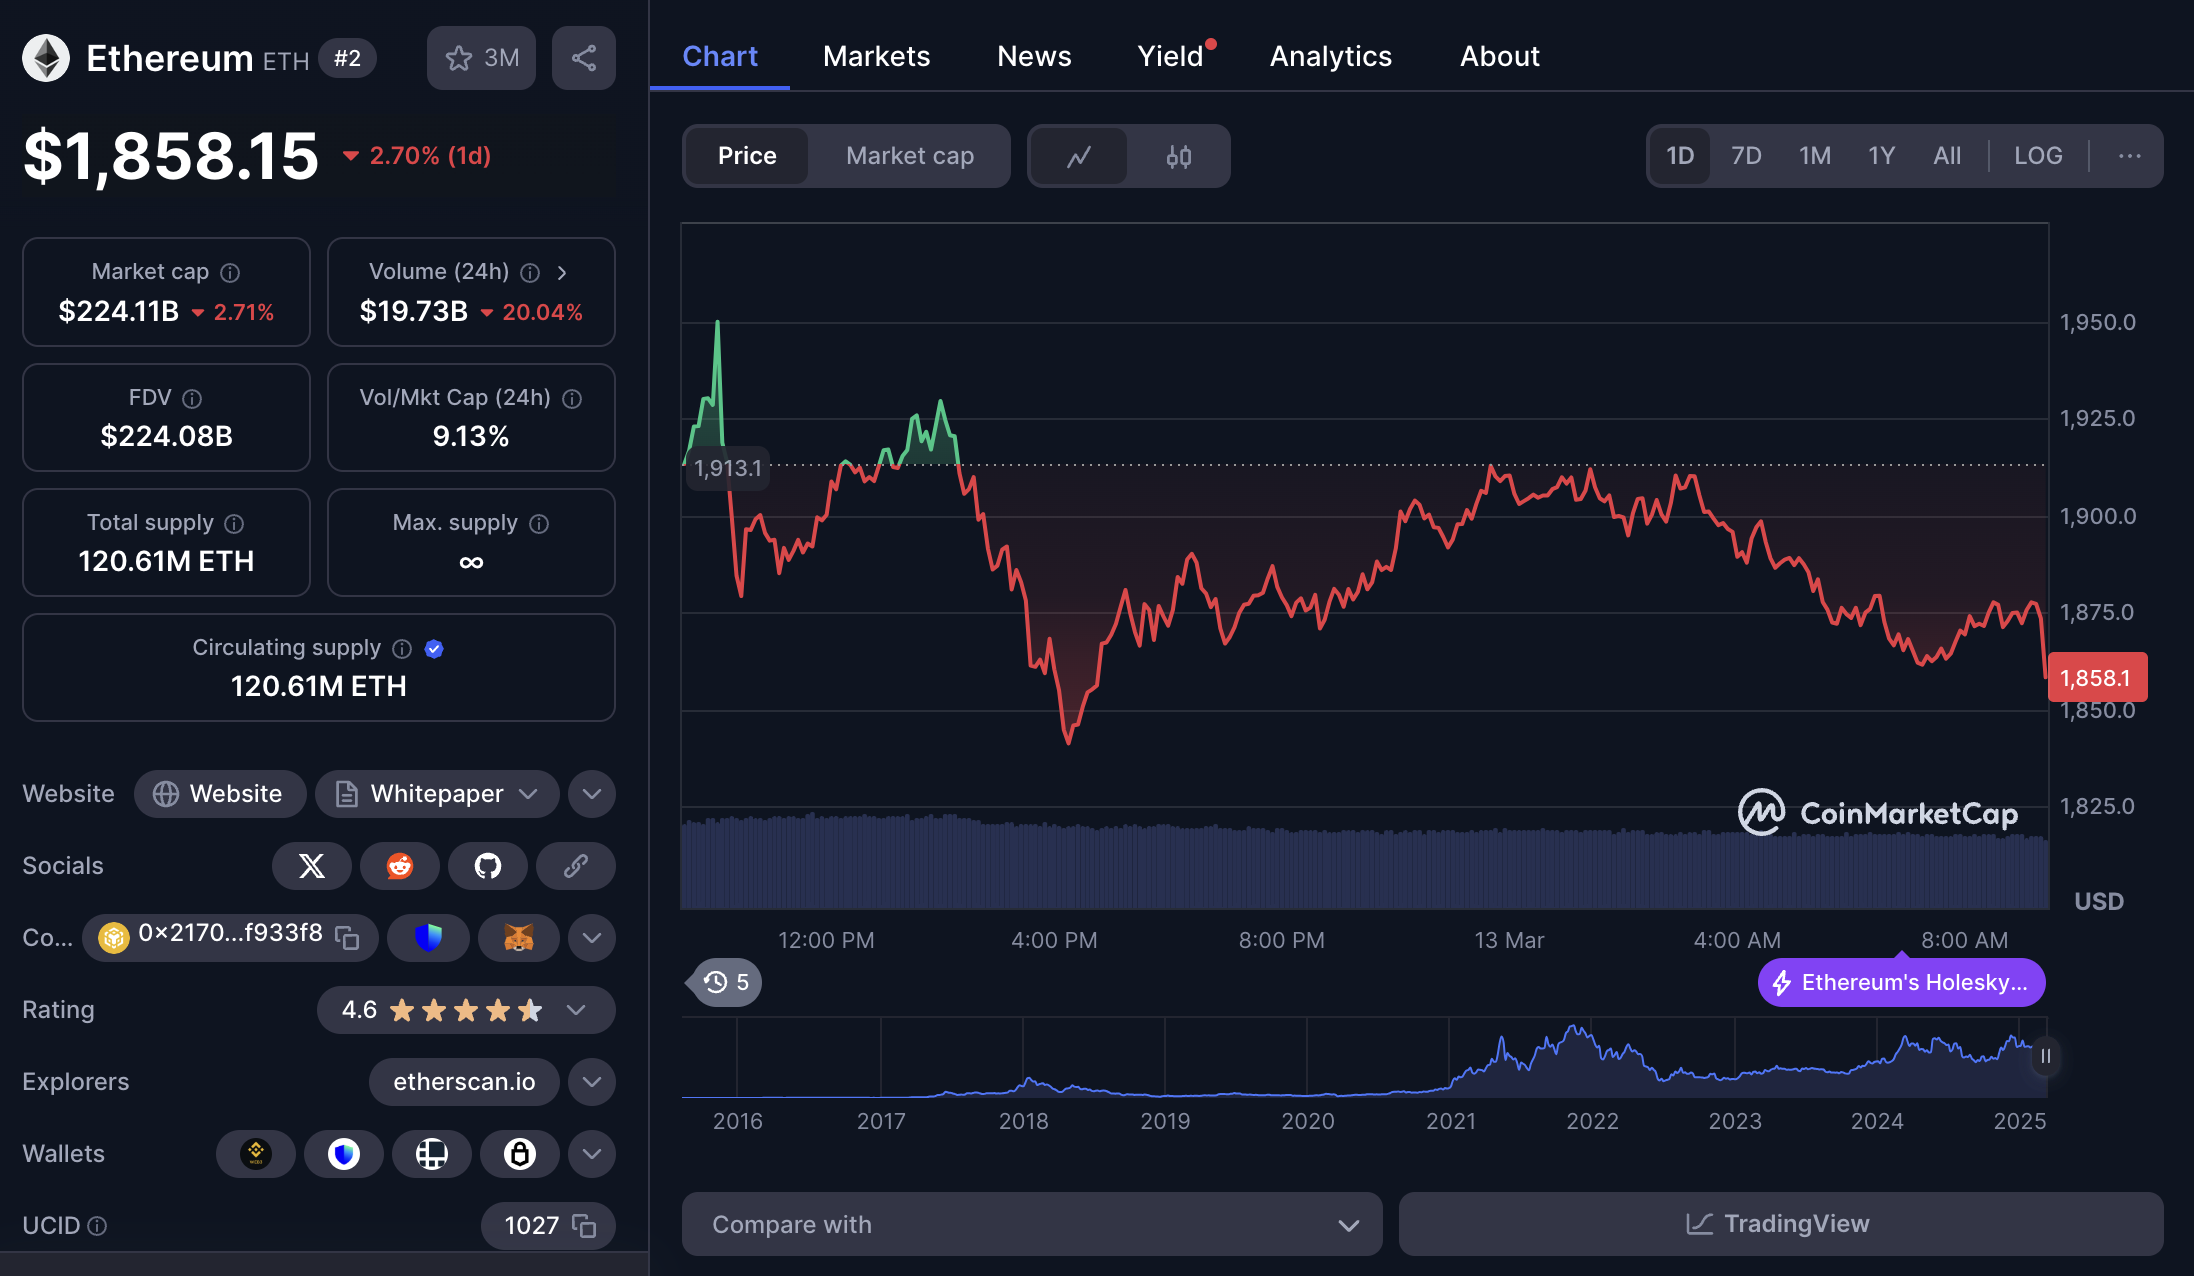Expand more contracts chevron

point(592,938)
